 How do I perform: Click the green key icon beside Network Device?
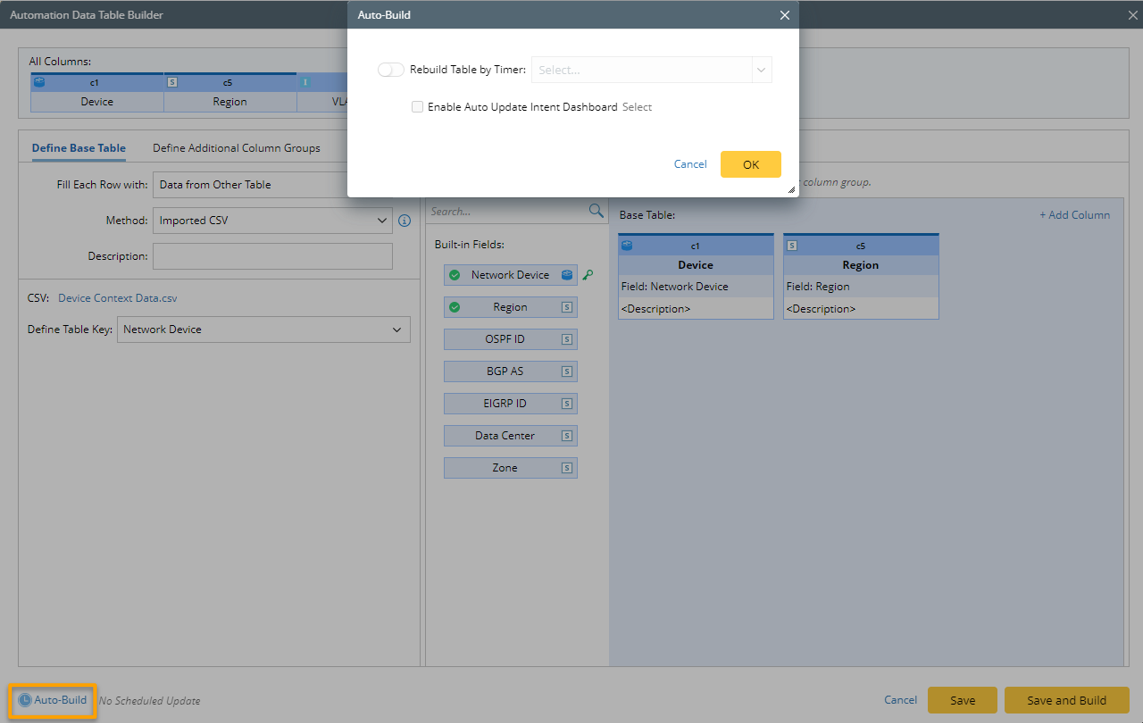588,275
